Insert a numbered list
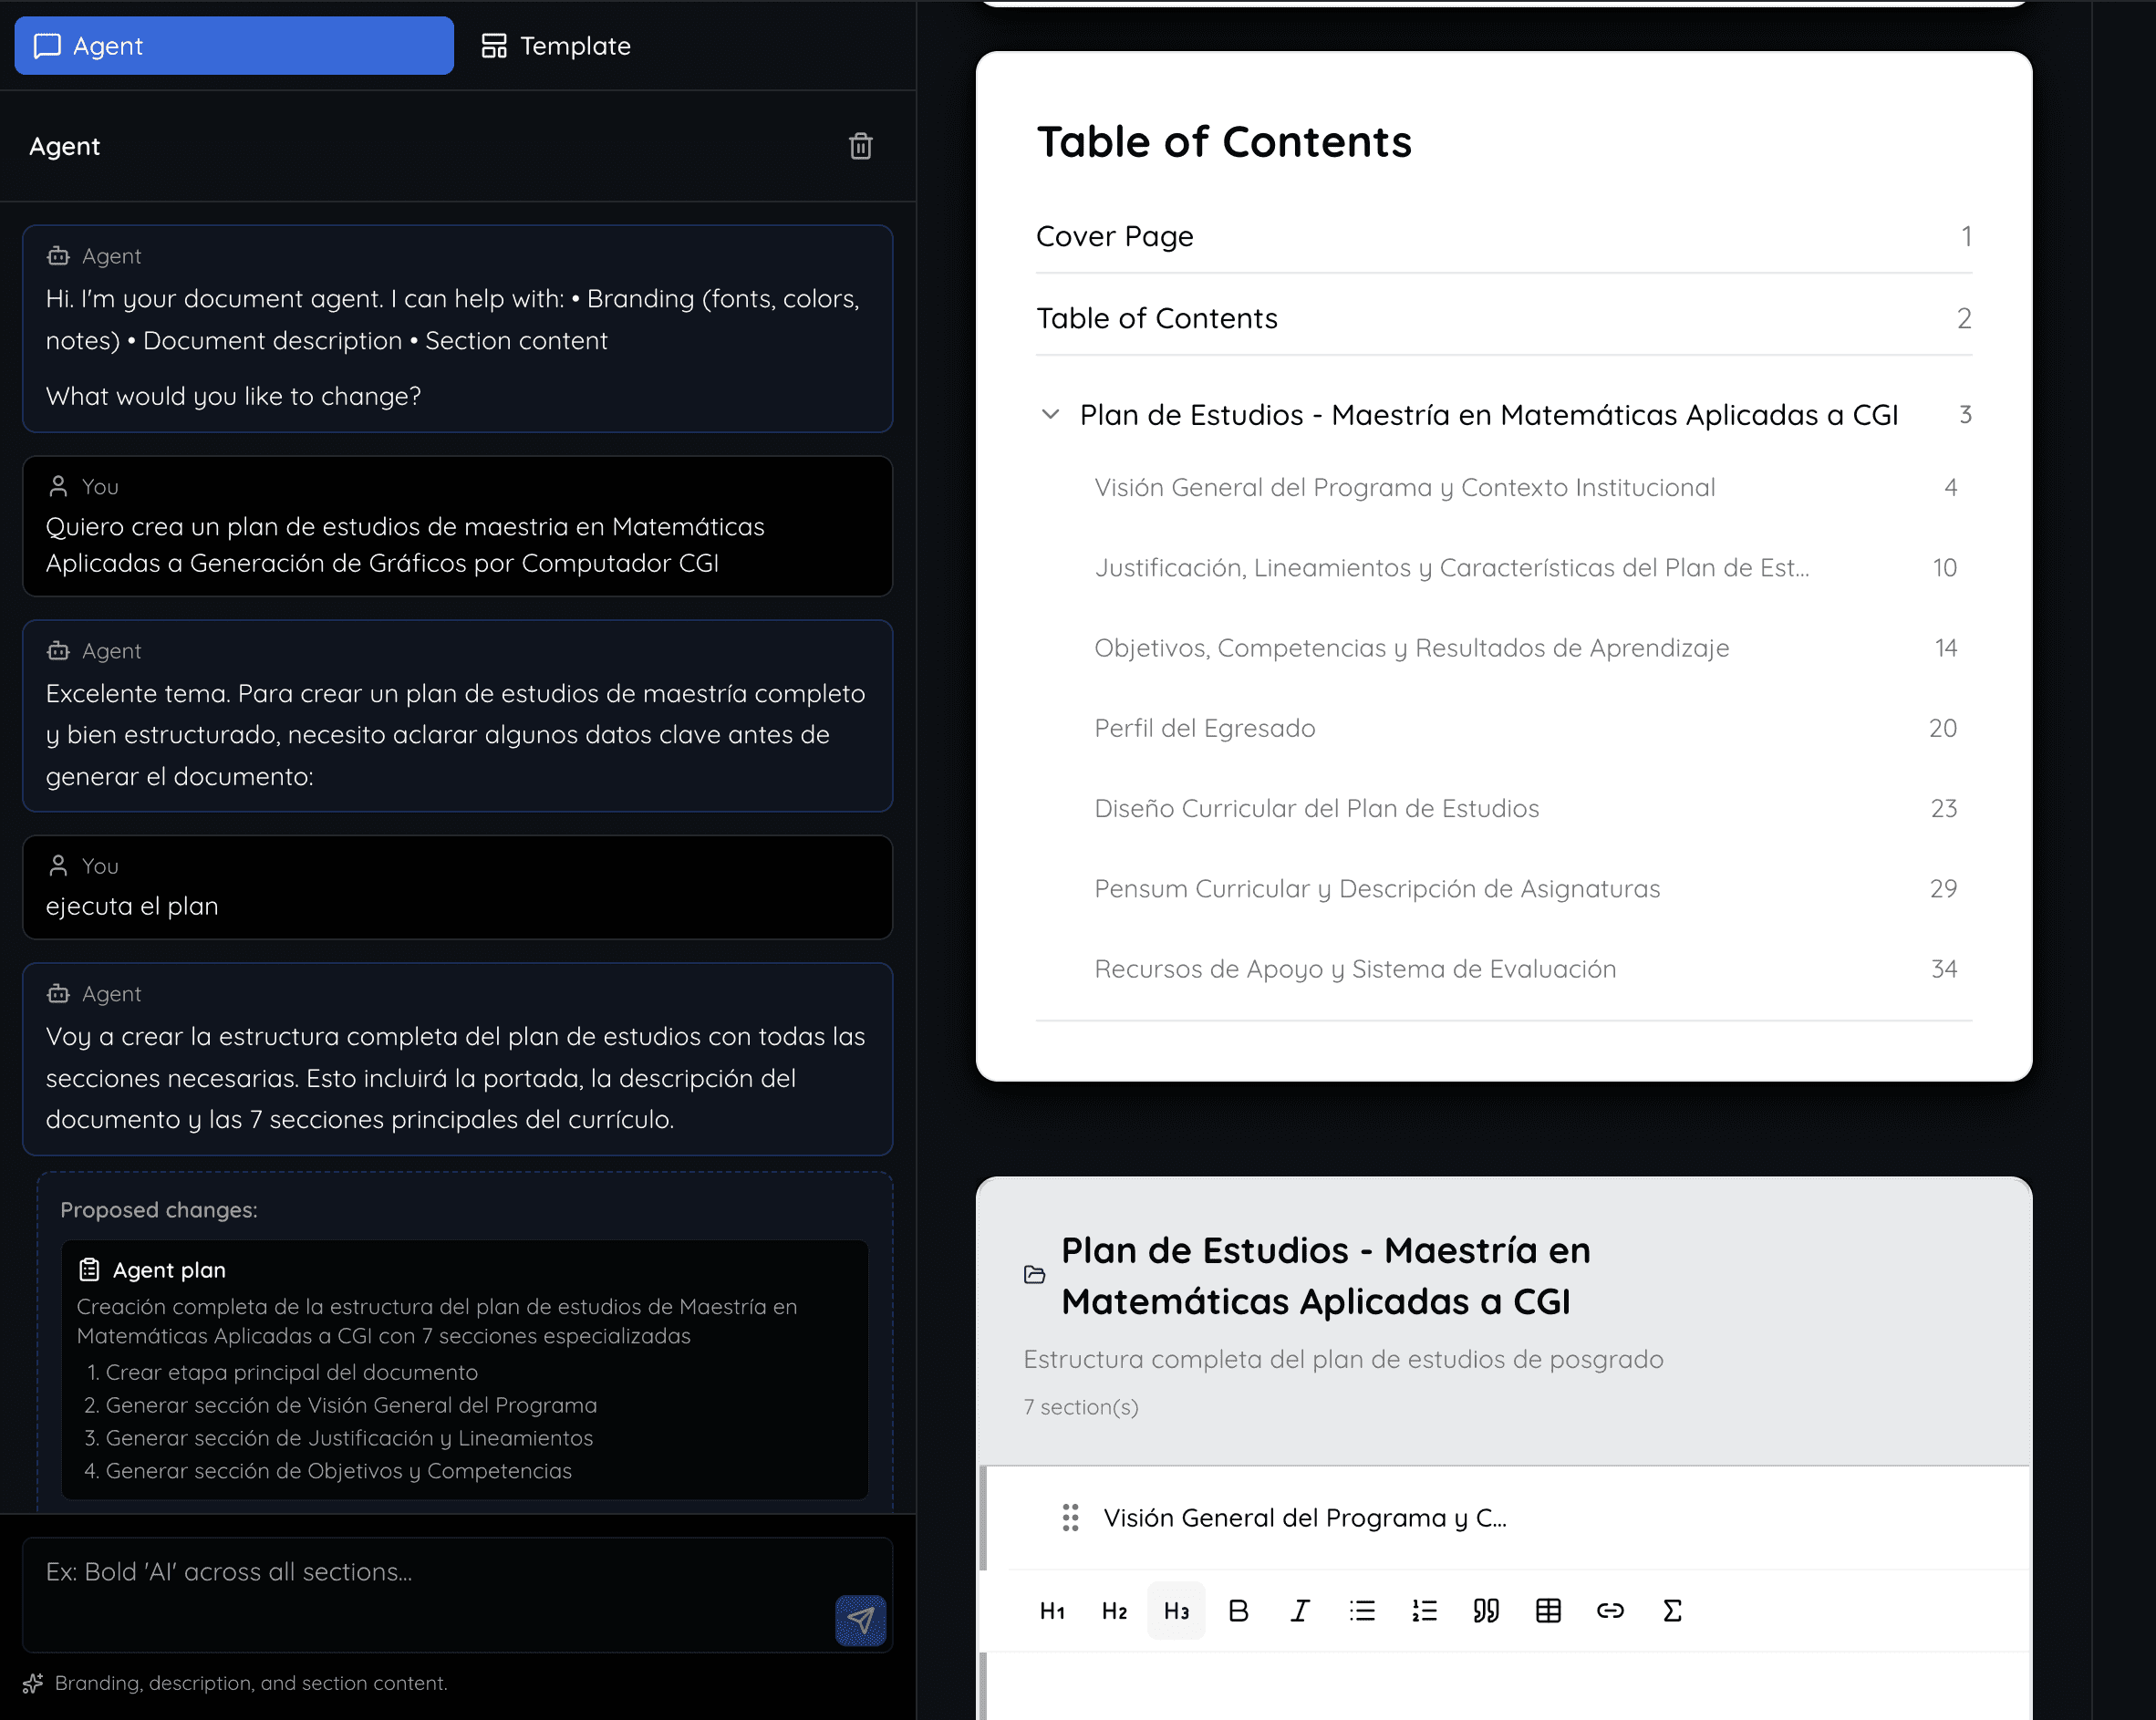The image size is (2156, 1720). coord(1424,1611)
